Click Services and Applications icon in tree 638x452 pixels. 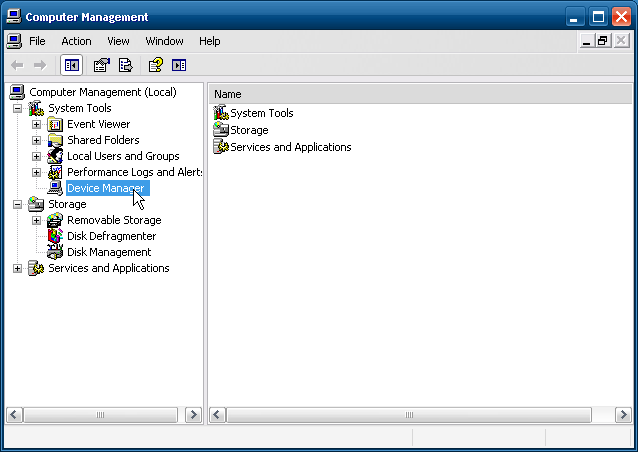(x=36, y=268)
